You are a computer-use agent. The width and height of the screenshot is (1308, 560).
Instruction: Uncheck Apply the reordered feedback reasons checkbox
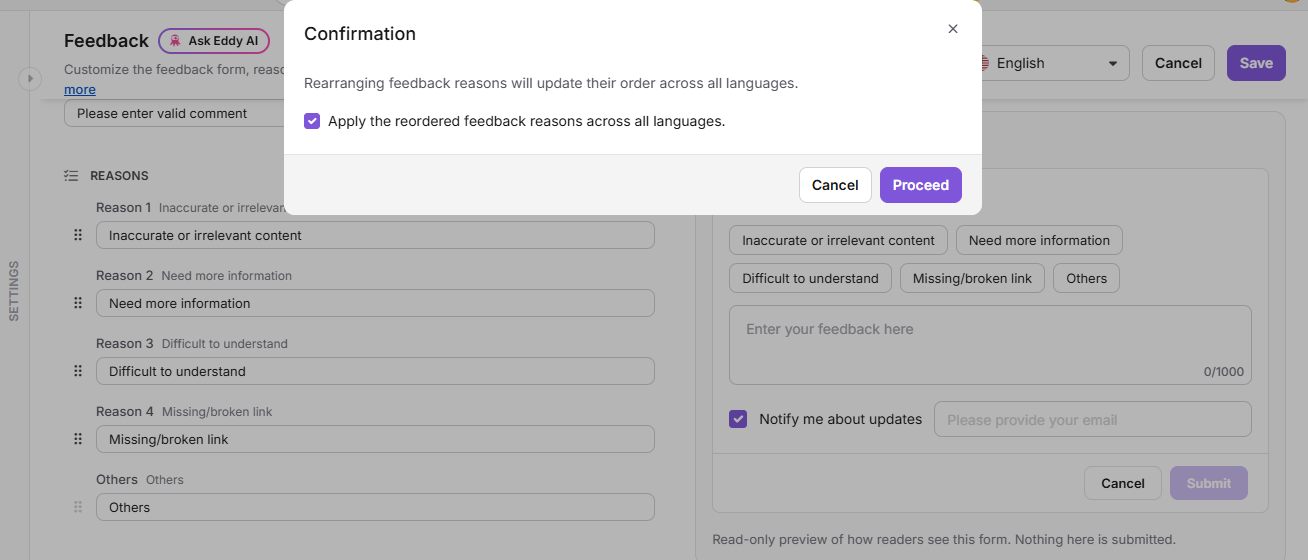pyautogui.click(x=312, y=121)
